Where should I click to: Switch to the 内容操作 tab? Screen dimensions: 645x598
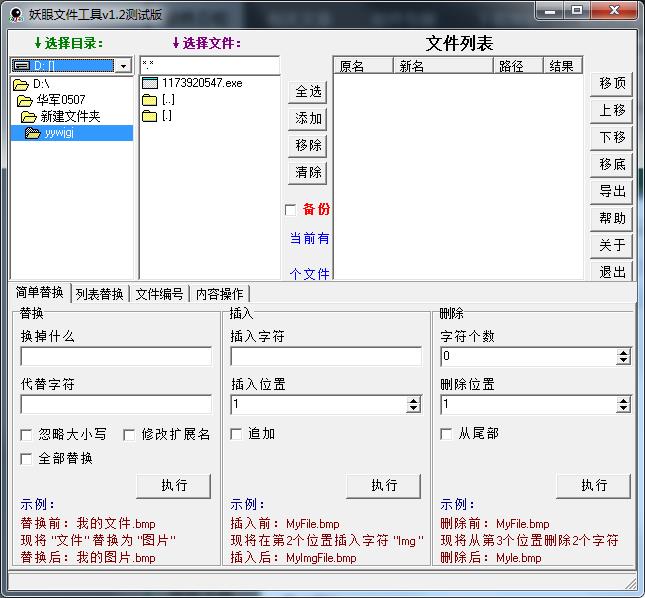[220, 294]
